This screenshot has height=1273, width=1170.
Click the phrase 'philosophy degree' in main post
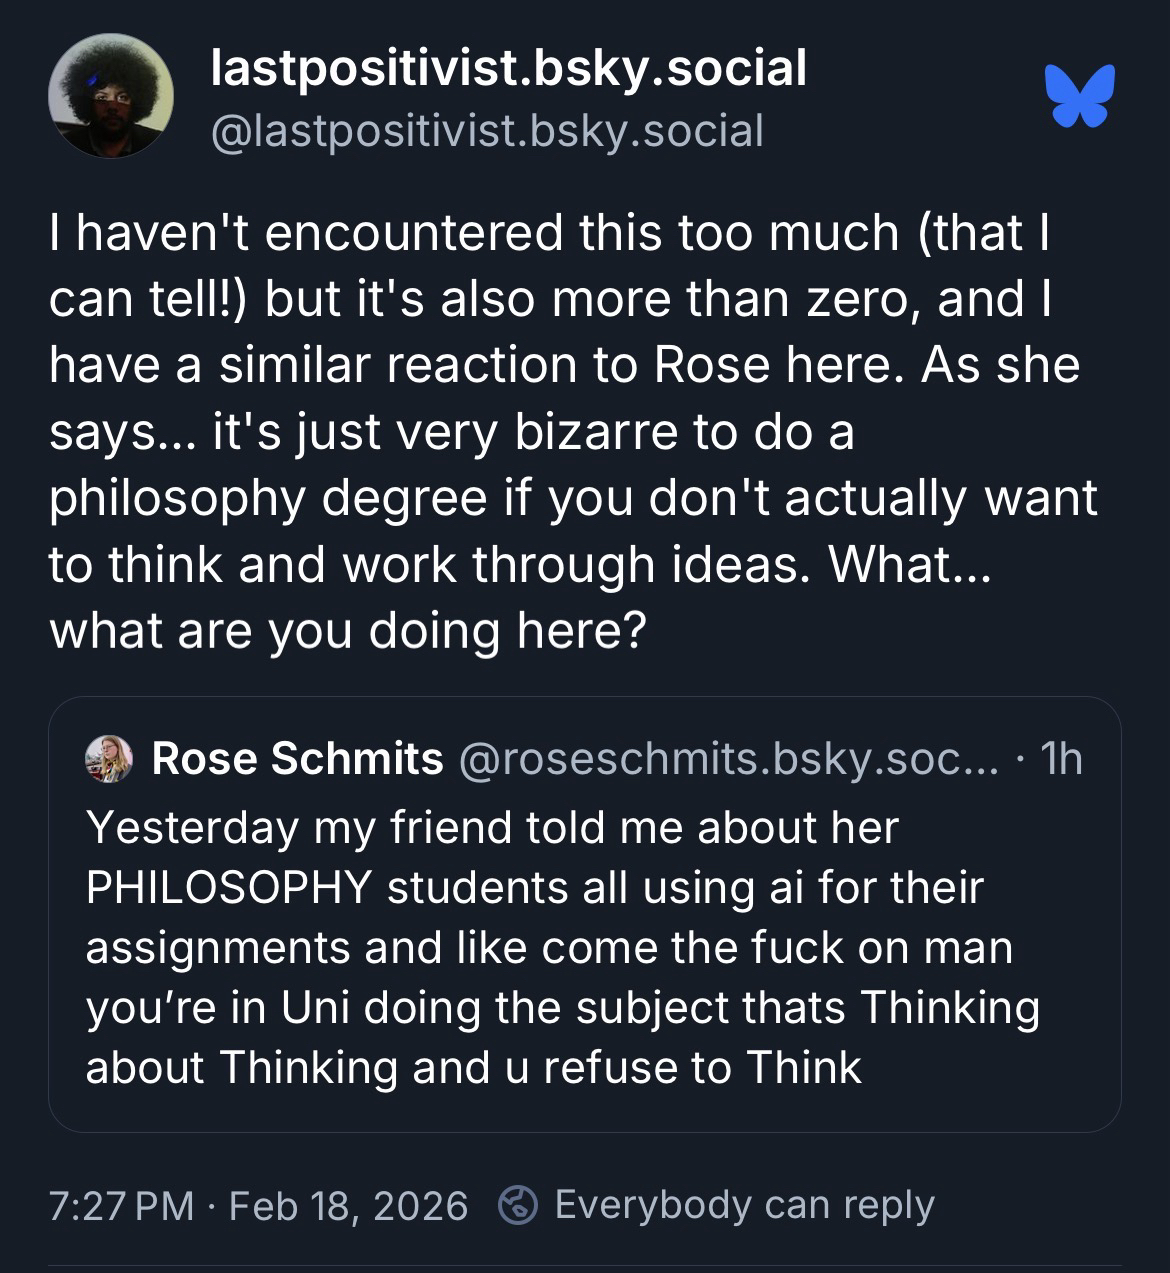pos(268,498)
